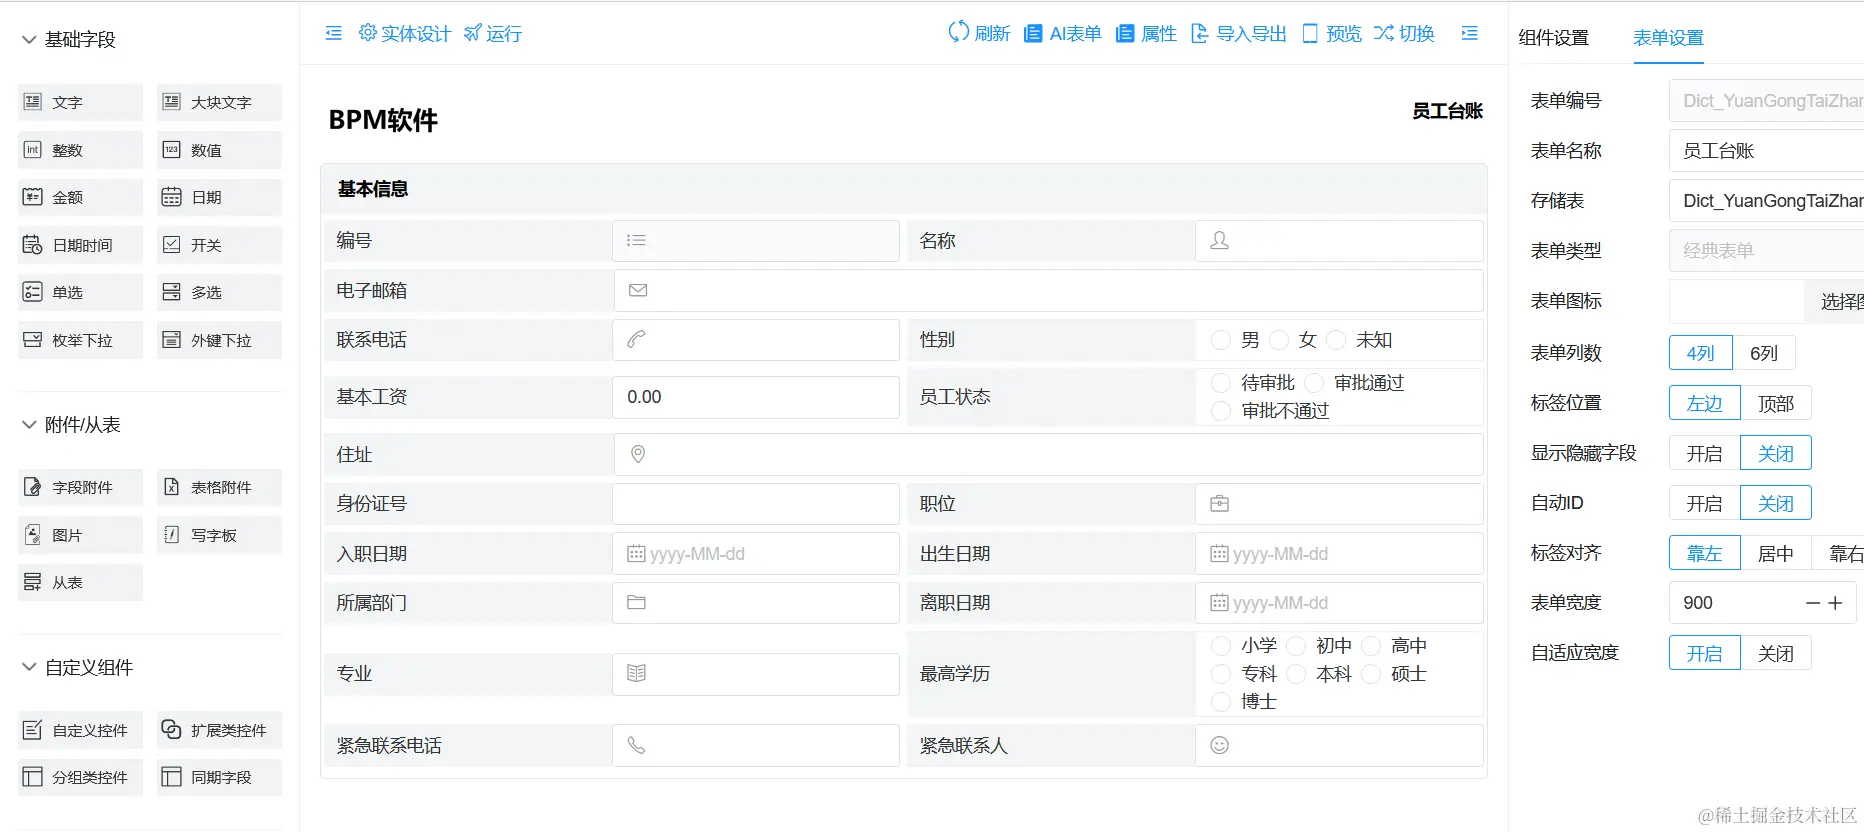Click the 电子邮箱 input field
The width and height of the screenshot is (1864, 832).
1048,290
